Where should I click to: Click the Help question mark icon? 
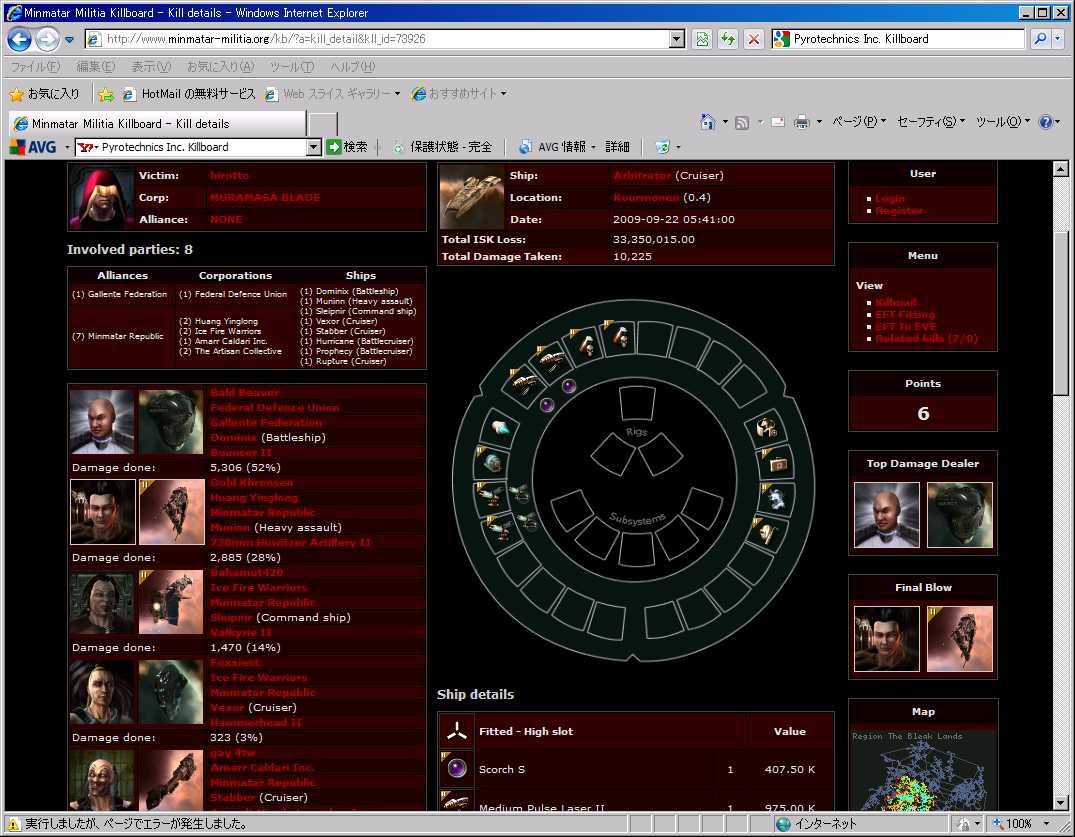(x=1046, y=122)
